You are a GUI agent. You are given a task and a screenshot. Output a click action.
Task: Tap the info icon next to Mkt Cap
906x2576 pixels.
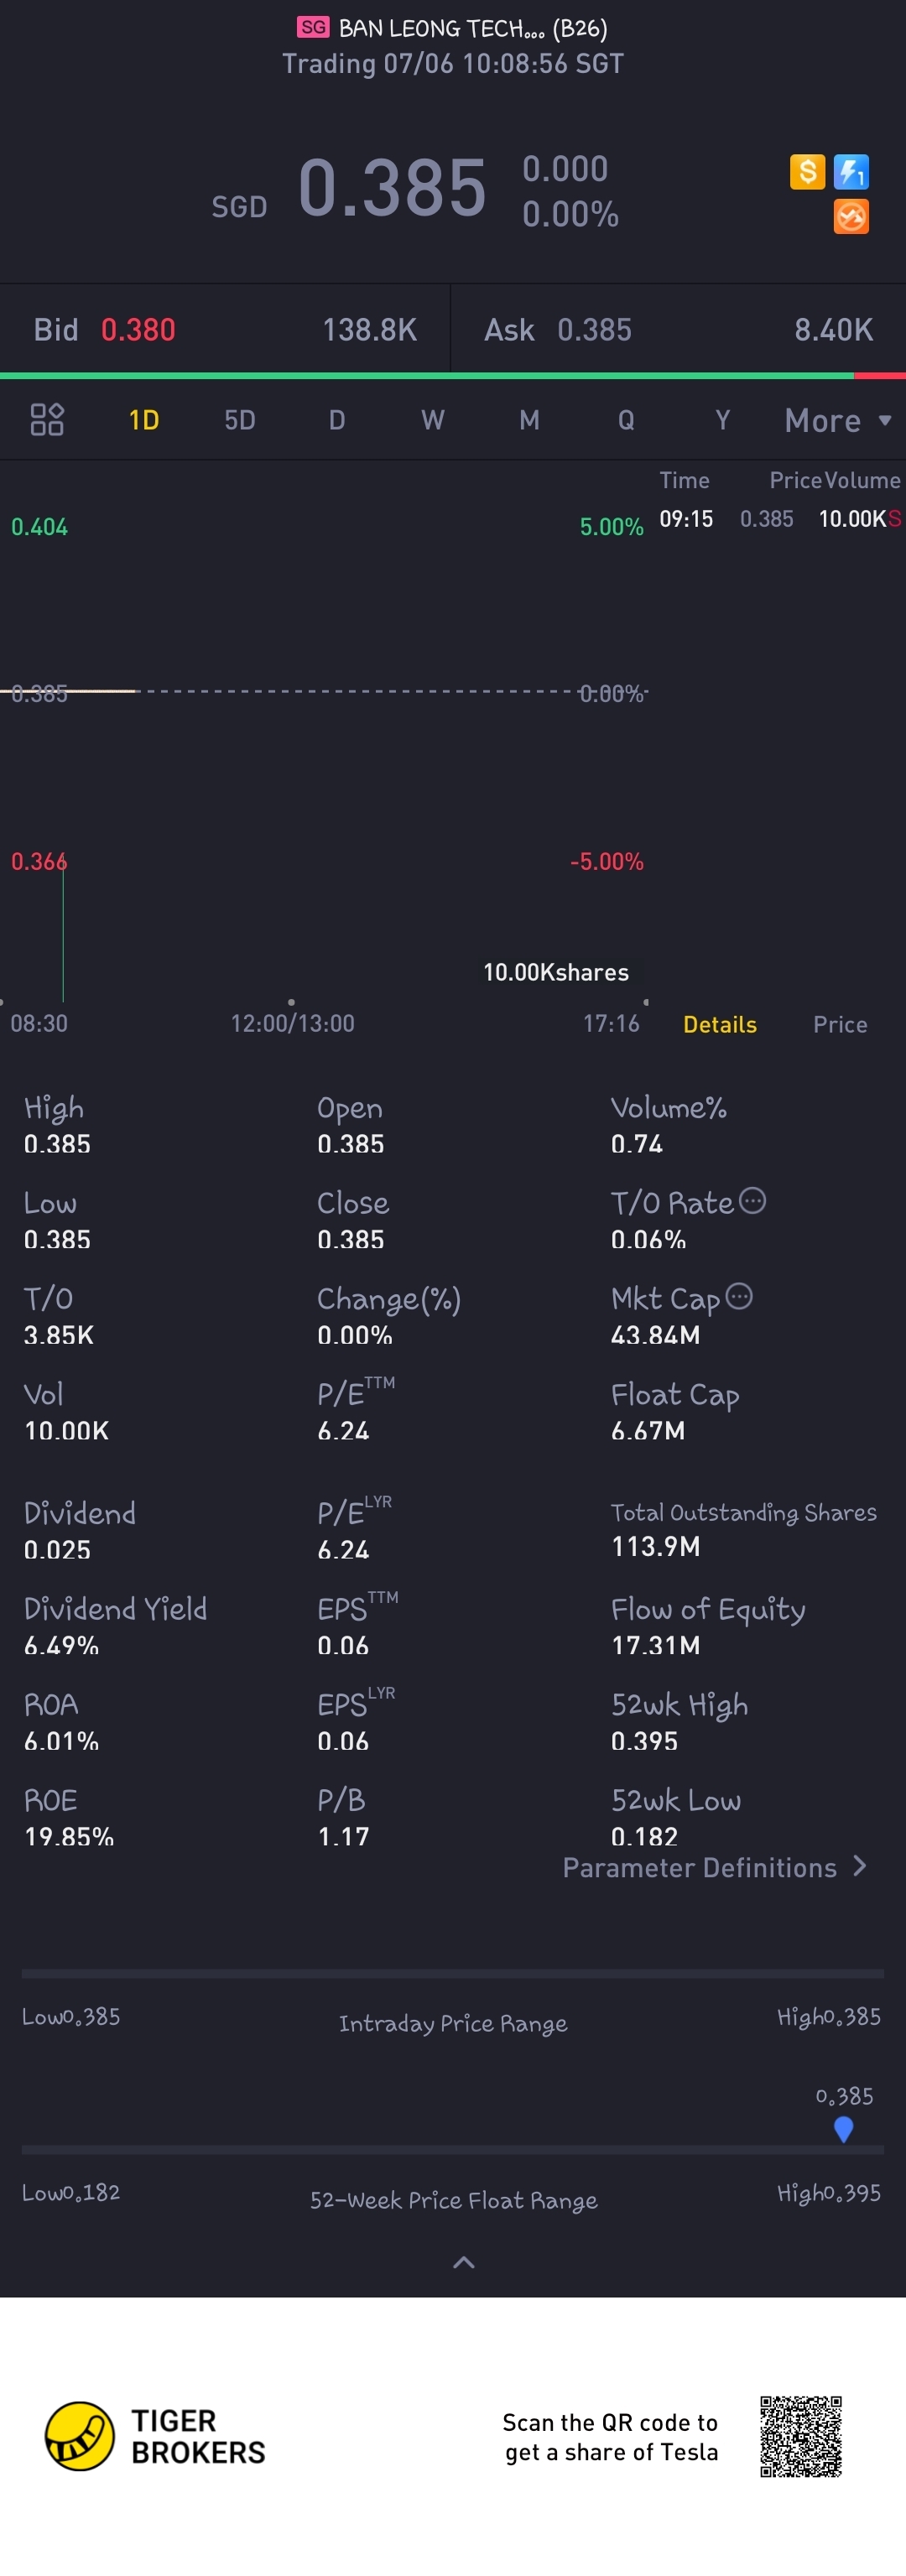739,1297
